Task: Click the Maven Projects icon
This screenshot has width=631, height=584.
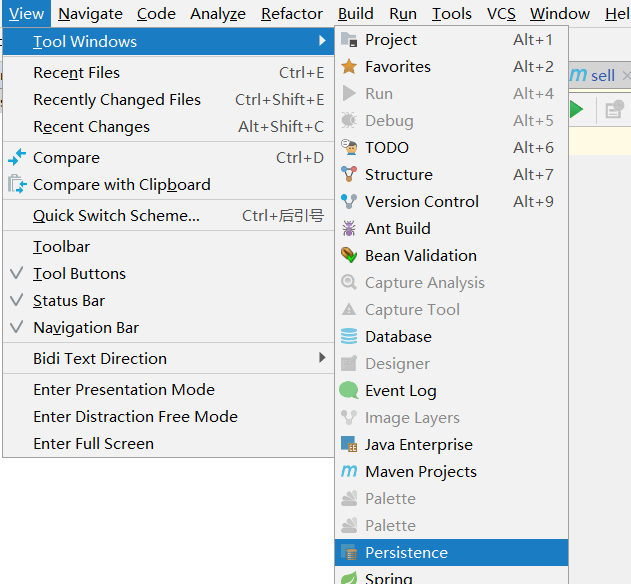Action: click(x=349, y=472)
